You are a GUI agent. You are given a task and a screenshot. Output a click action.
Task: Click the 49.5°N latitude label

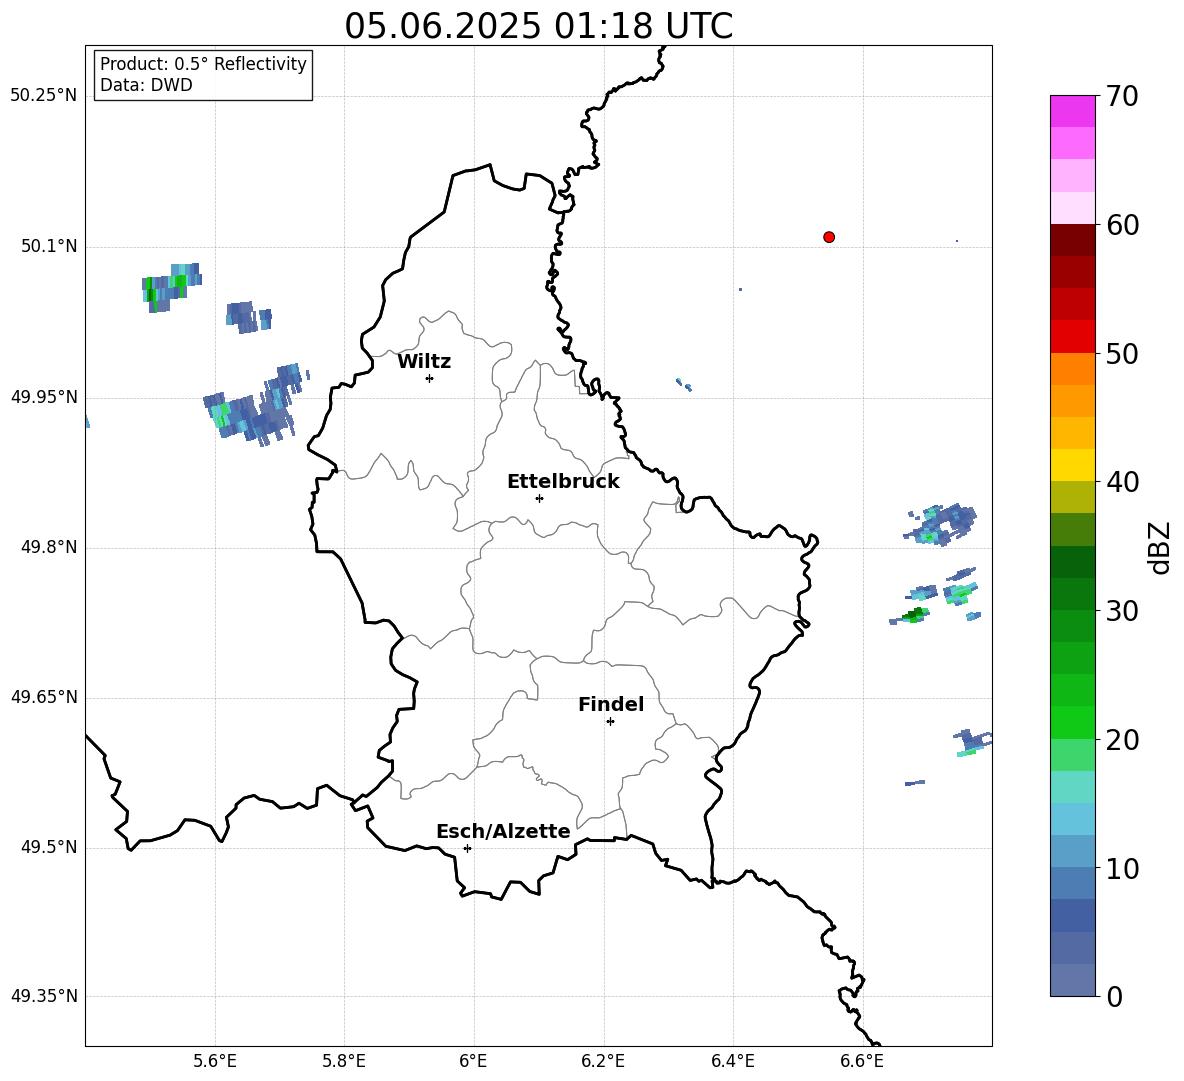pos(49,847)
